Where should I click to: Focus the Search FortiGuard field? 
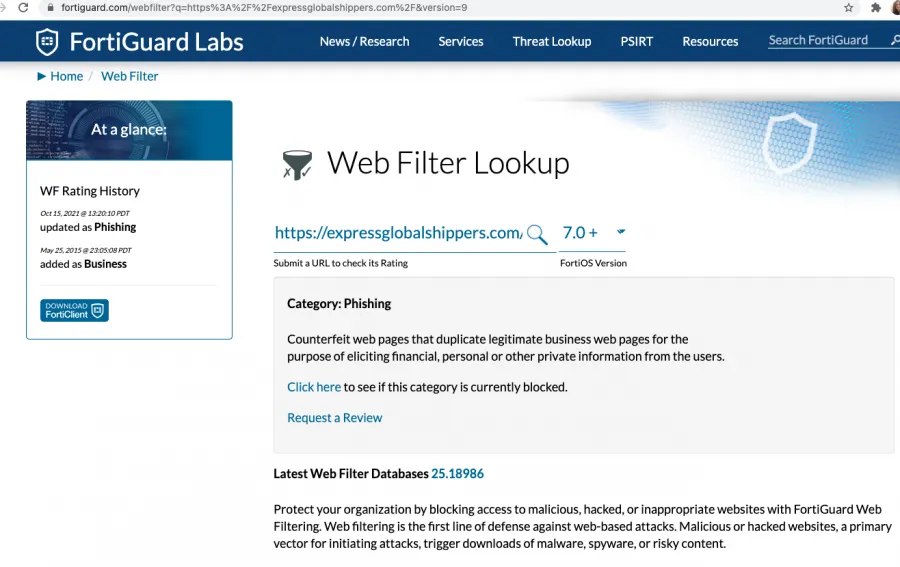825,40
